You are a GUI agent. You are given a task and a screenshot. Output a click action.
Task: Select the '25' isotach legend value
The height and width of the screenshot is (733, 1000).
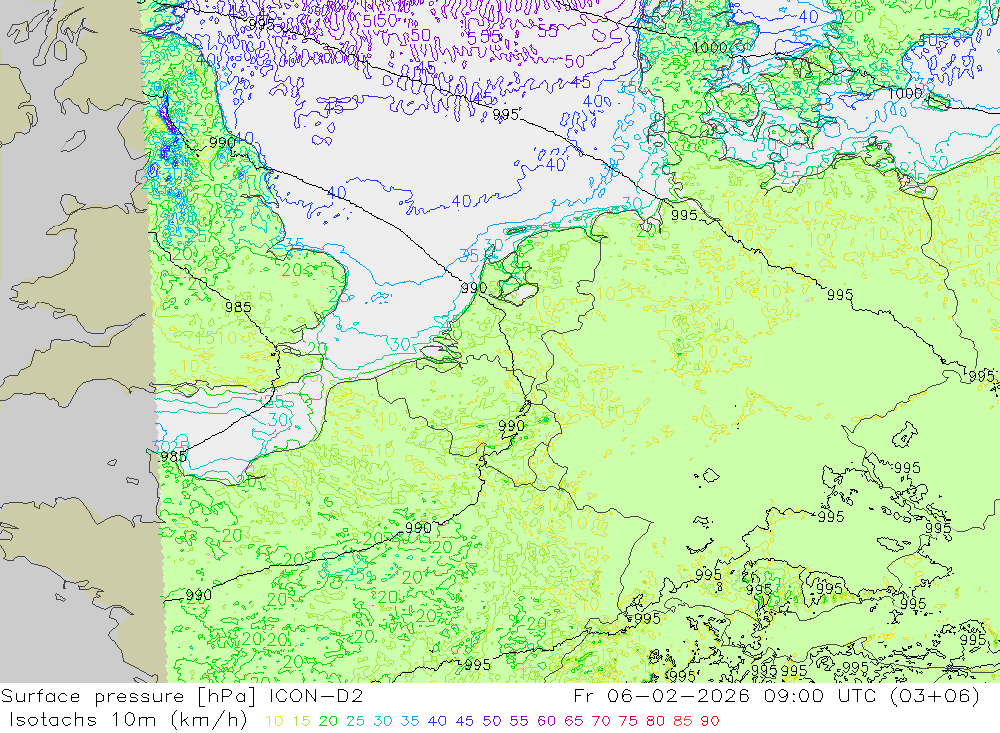pos(355,721)
